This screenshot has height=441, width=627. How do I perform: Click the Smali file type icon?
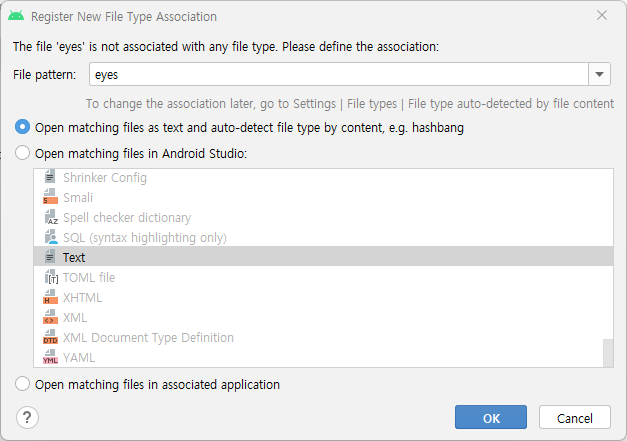[x=50, y=197]
